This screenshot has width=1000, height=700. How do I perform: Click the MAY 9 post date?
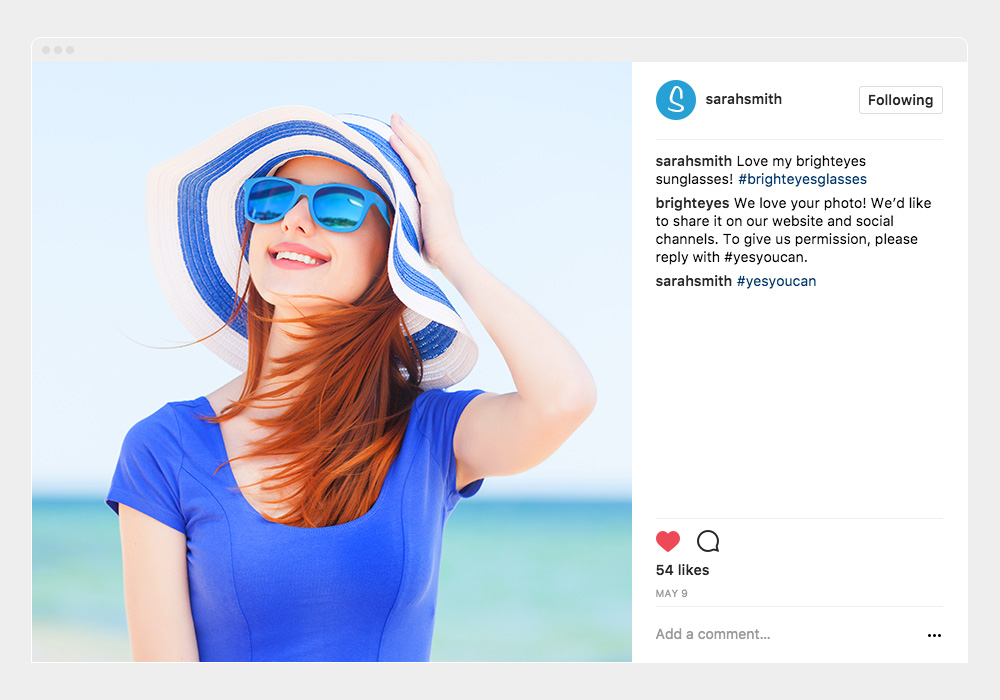671,594
